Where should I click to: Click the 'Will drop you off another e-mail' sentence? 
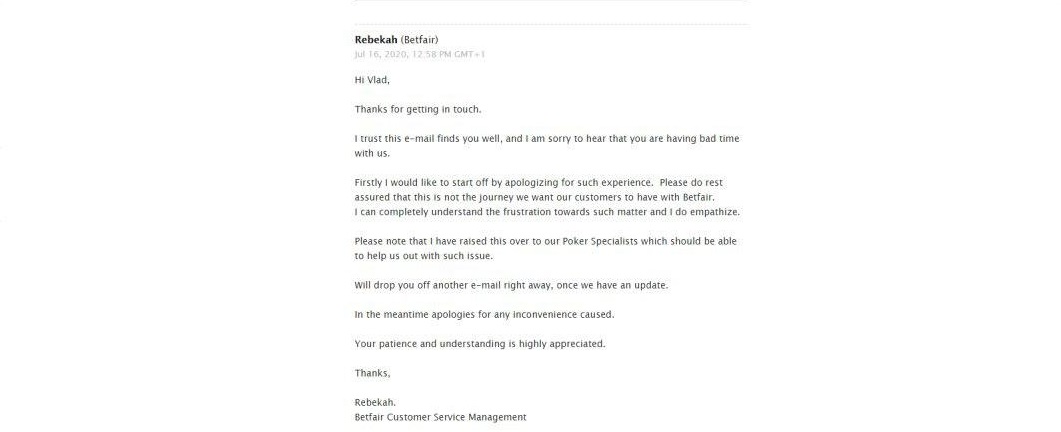tap(512, 285)
